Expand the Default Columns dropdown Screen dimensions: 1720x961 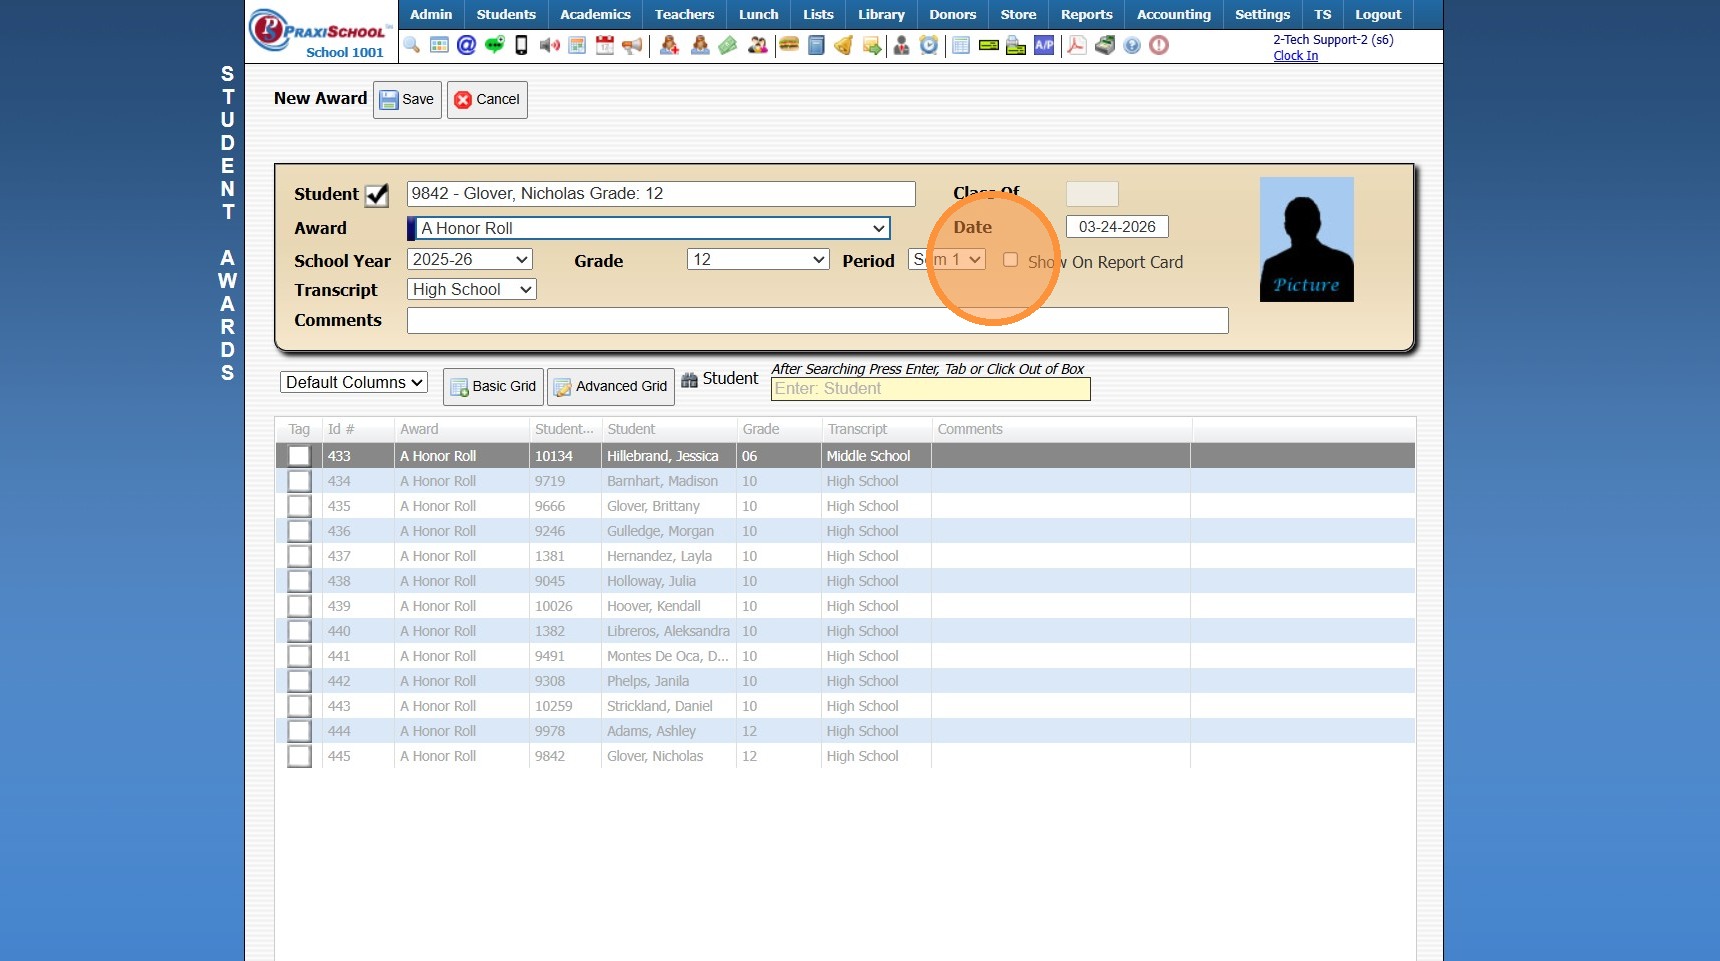pos(354,382)
